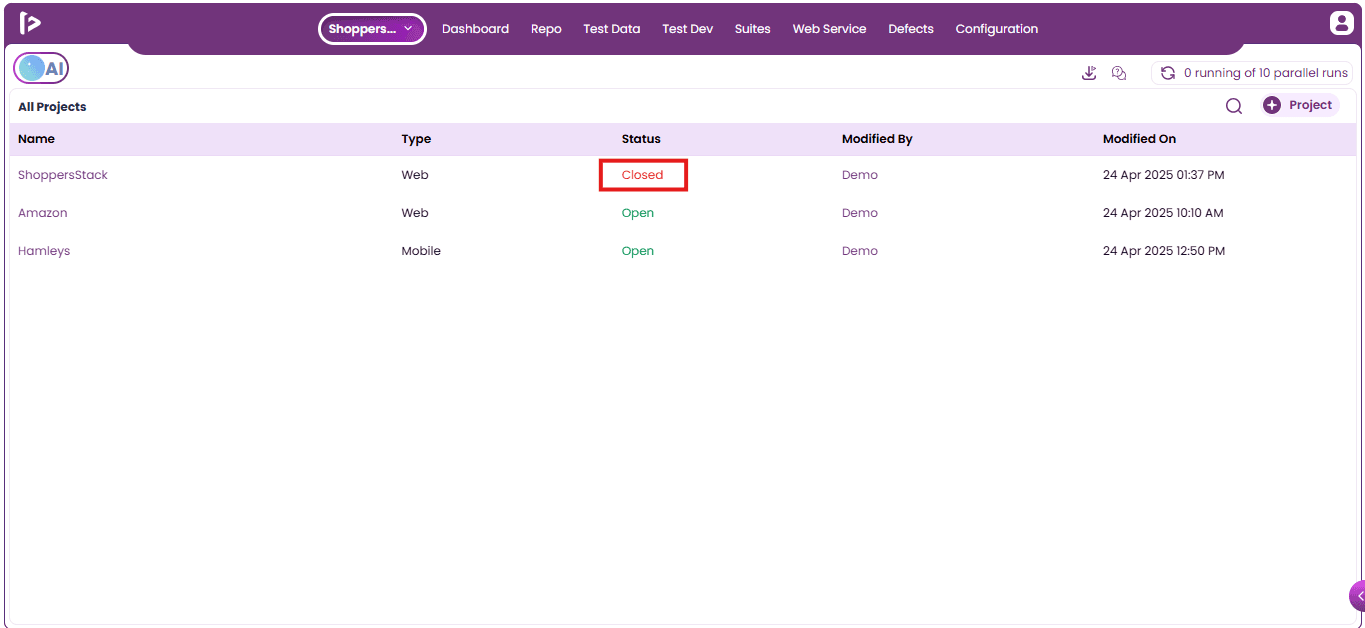This screenshot has height=628, width=1365.
Task: Click the Open status of Hamleys
Action: point(638,251)
